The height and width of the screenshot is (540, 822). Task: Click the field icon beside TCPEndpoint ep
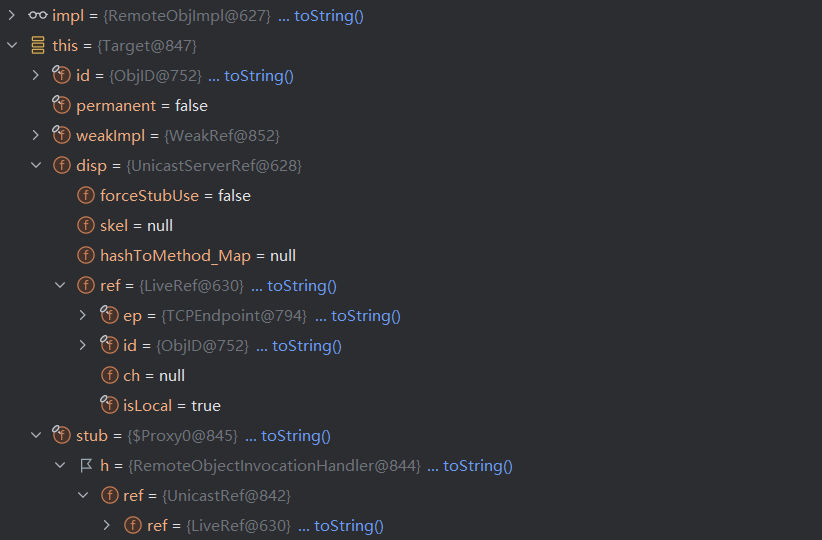[x=110, y=316]
